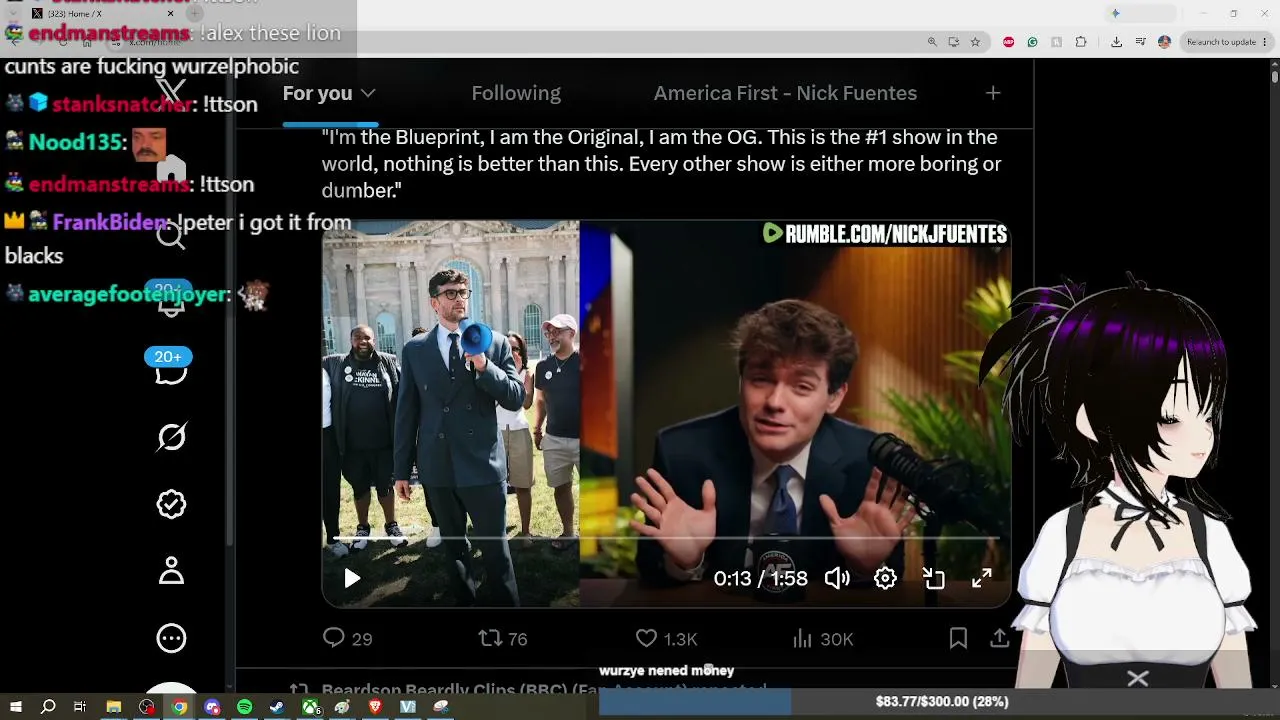Expand the video to fullscreen
The height and width of the screenshot is (720, 1280).
(982, 578)
